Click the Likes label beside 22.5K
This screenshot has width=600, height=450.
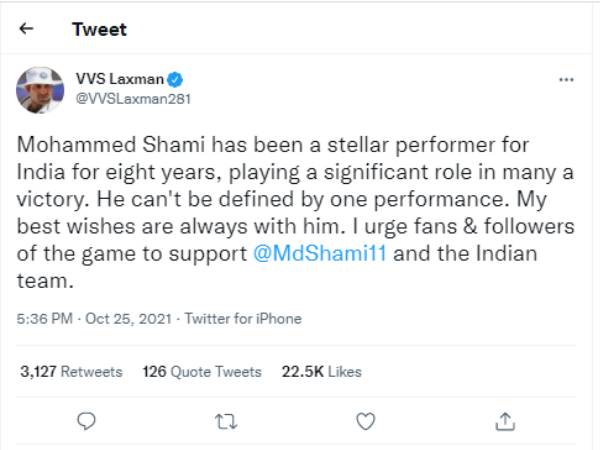point(343,371)
